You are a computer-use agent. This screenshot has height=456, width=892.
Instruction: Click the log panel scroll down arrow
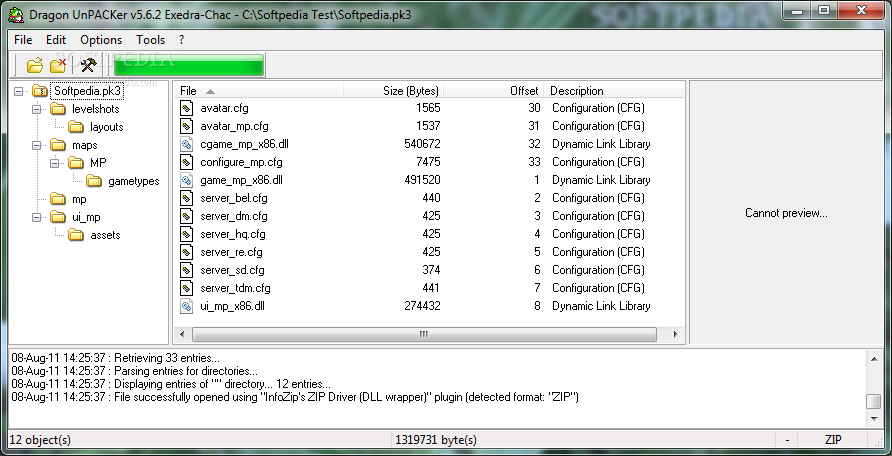point(874,418)
